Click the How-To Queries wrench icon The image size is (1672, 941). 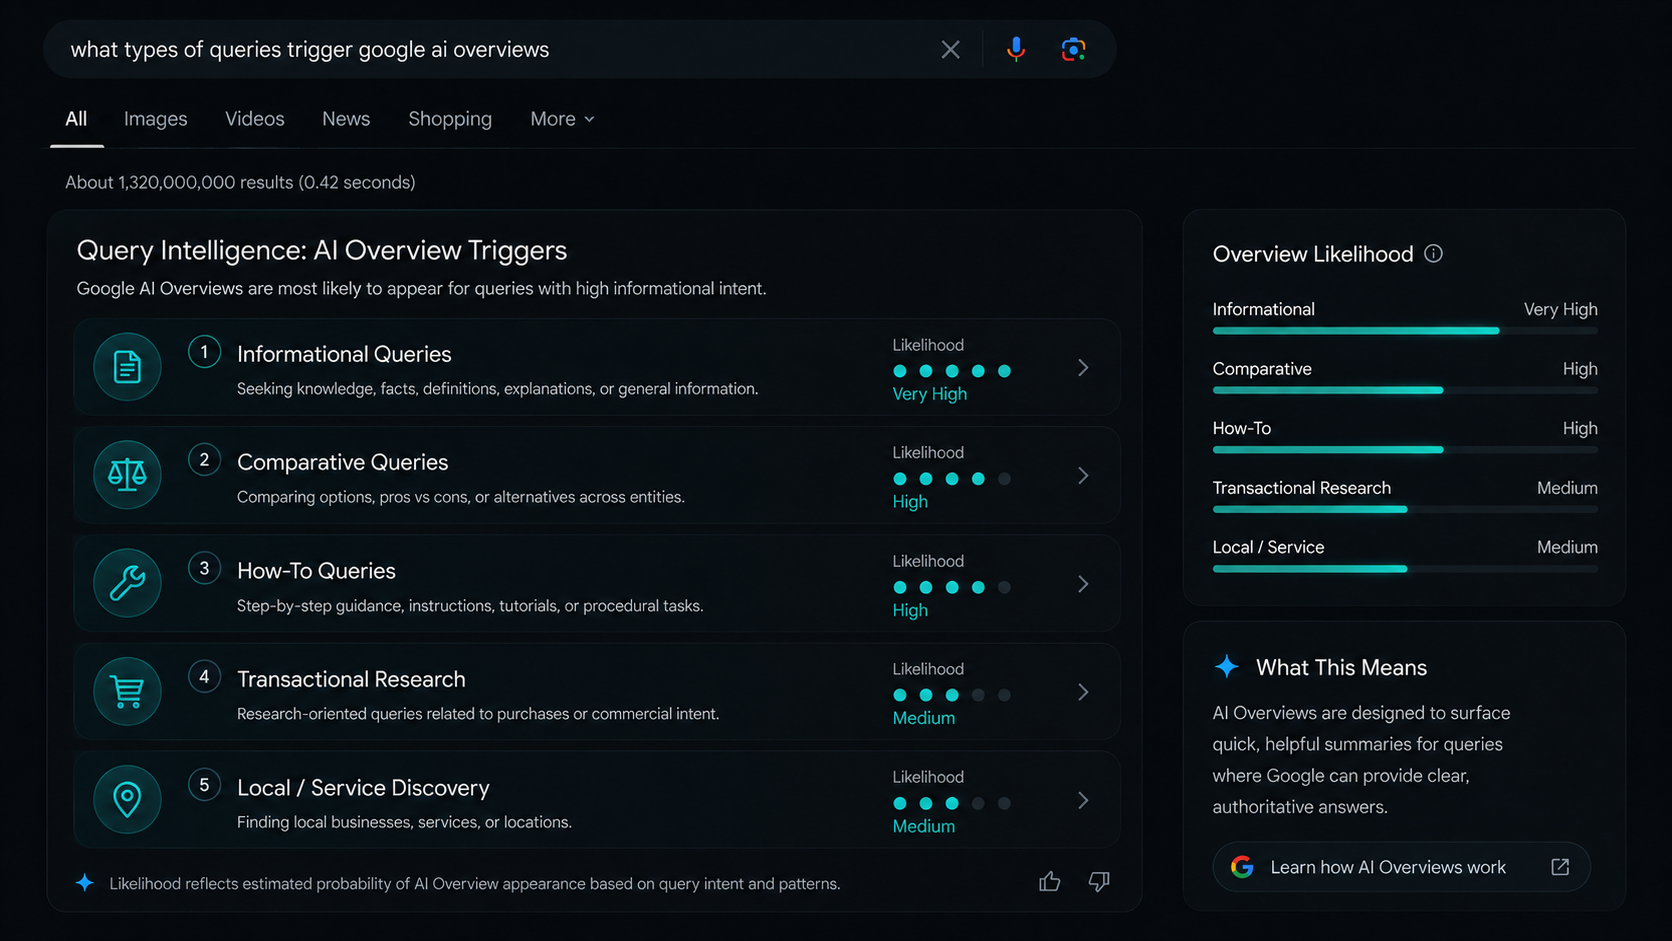127,583
